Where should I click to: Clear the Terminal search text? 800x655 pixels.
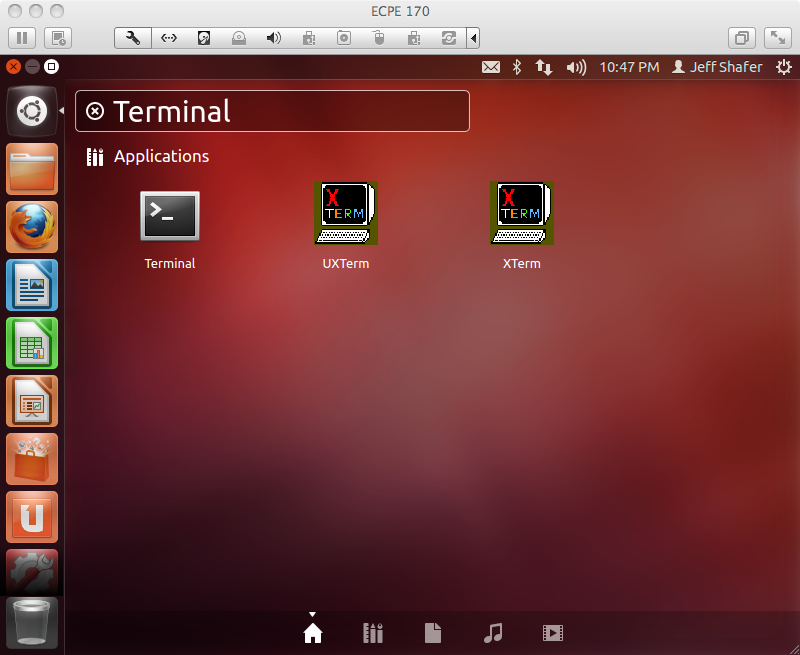tap(95, 111)
